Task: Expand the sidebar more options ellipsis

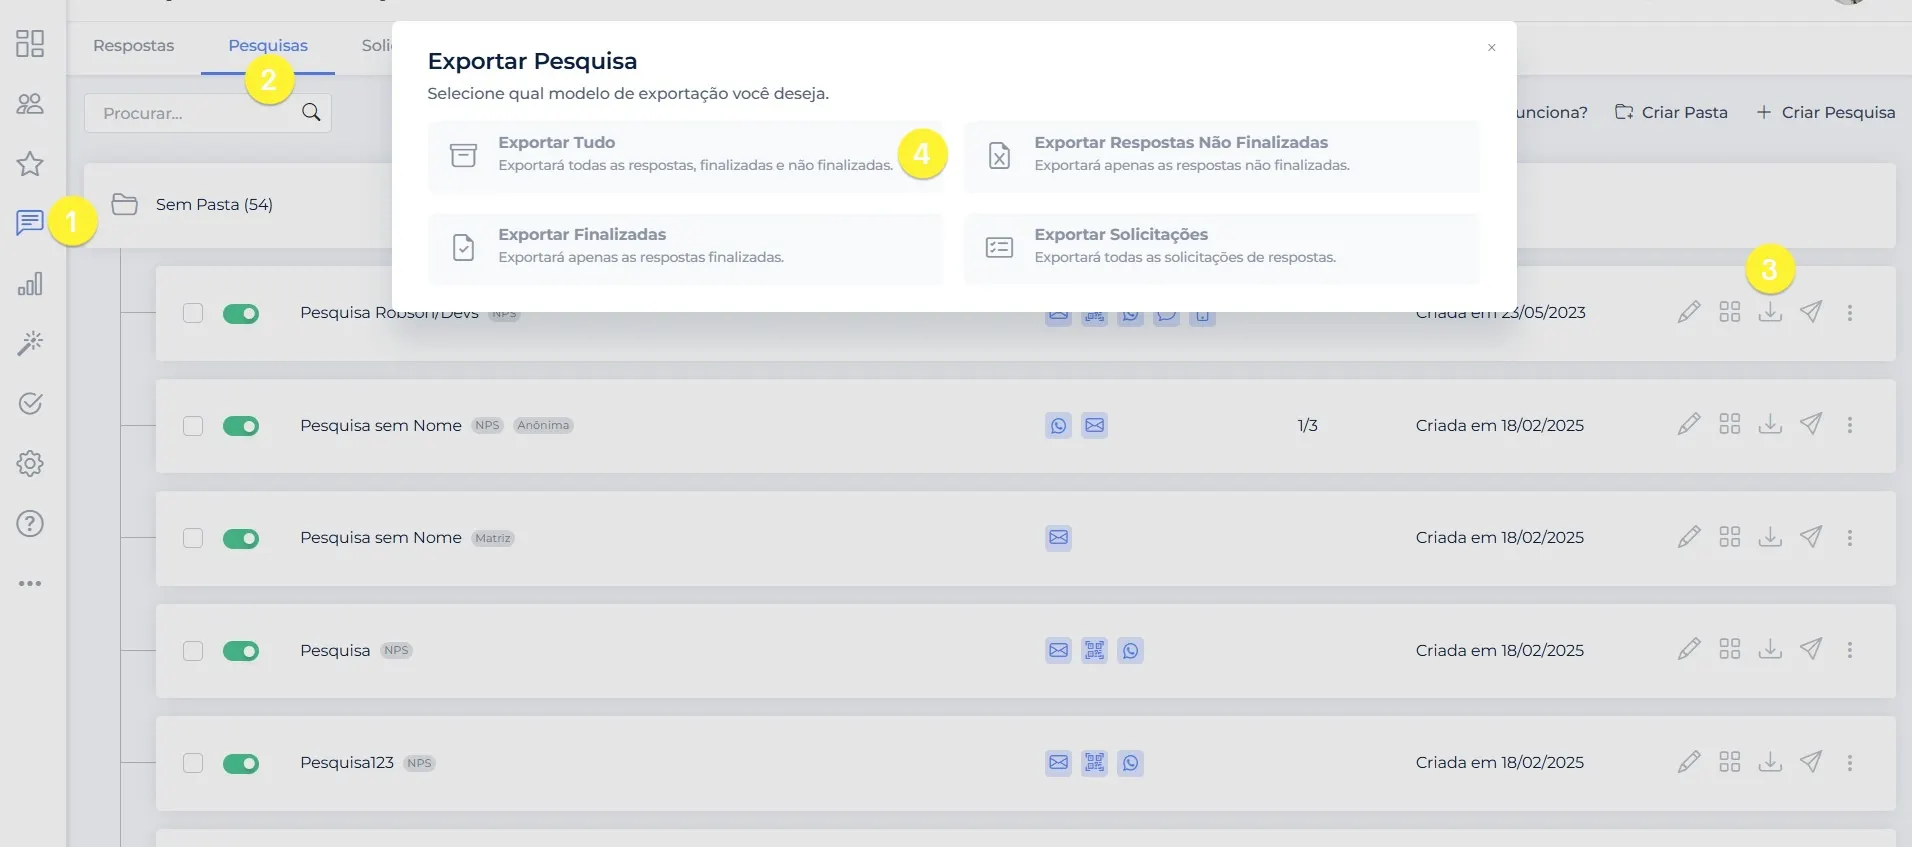Action: coord(30,583)
